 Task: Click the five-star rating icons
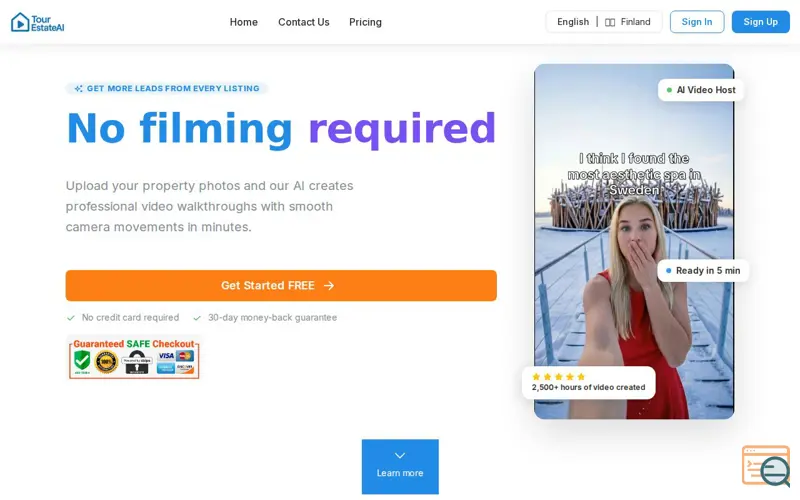[x=558, y=377]
